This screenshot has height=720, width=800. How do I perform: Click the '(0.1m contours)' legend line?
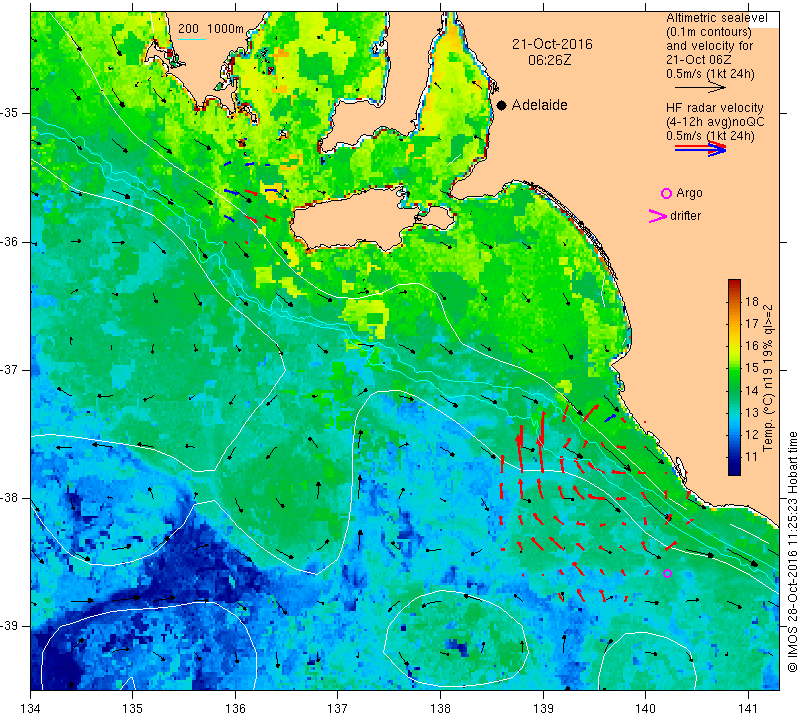pyautogui.click(x=709, y=32)
